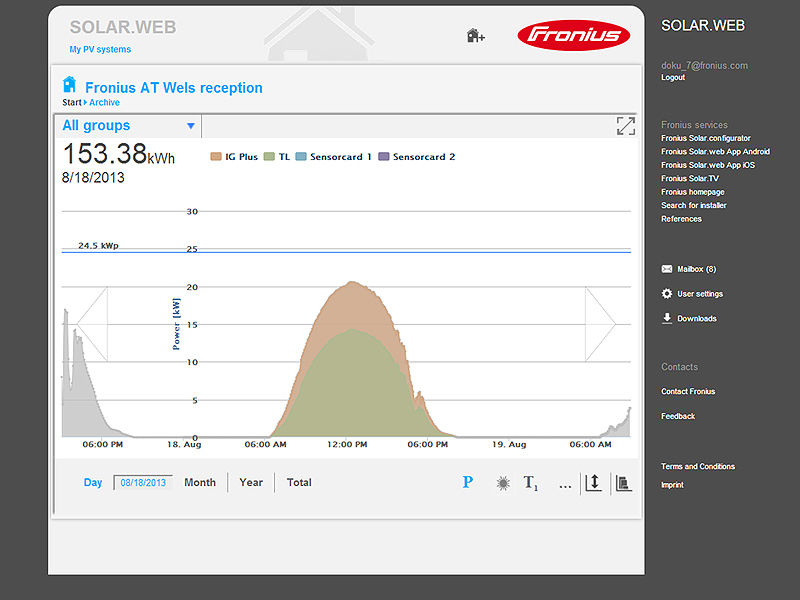Image resolution: width=800 pixels, height=600 pixels.
Task: Open more channels with ellipsis icon
Action: click(565, 485)
